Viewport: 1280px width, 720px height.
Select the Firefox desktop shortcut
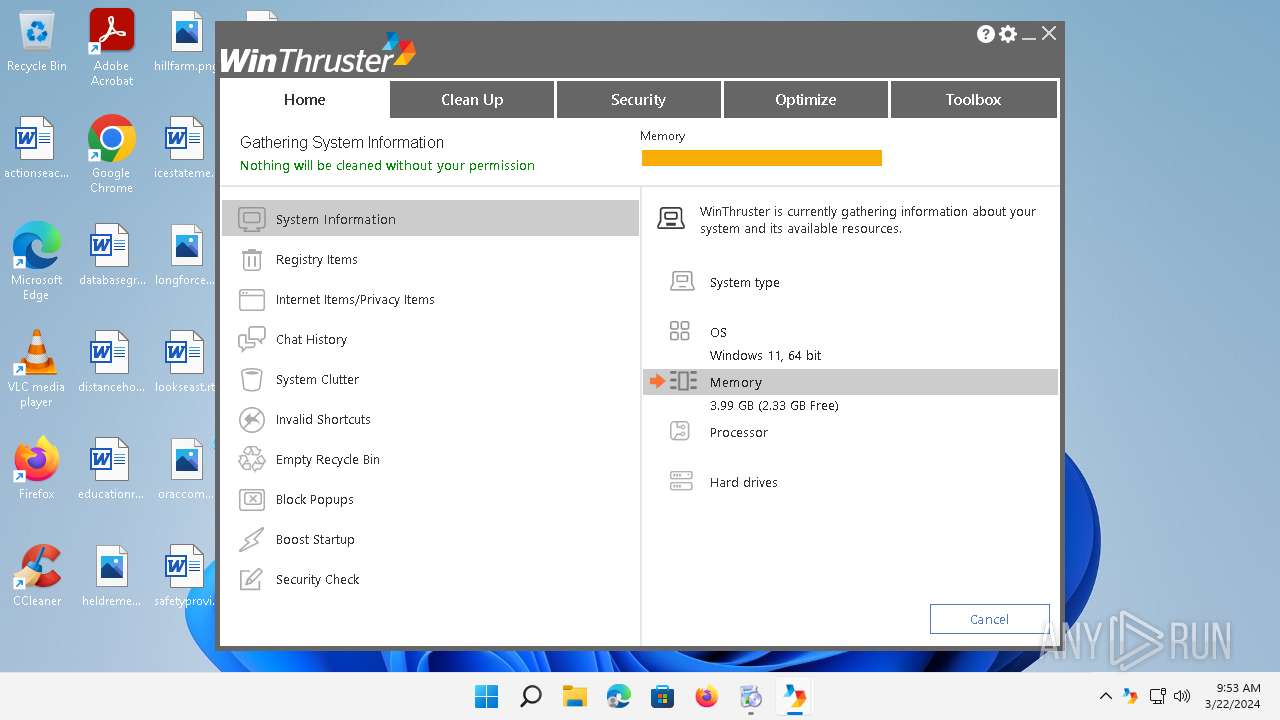coord(37,468)
